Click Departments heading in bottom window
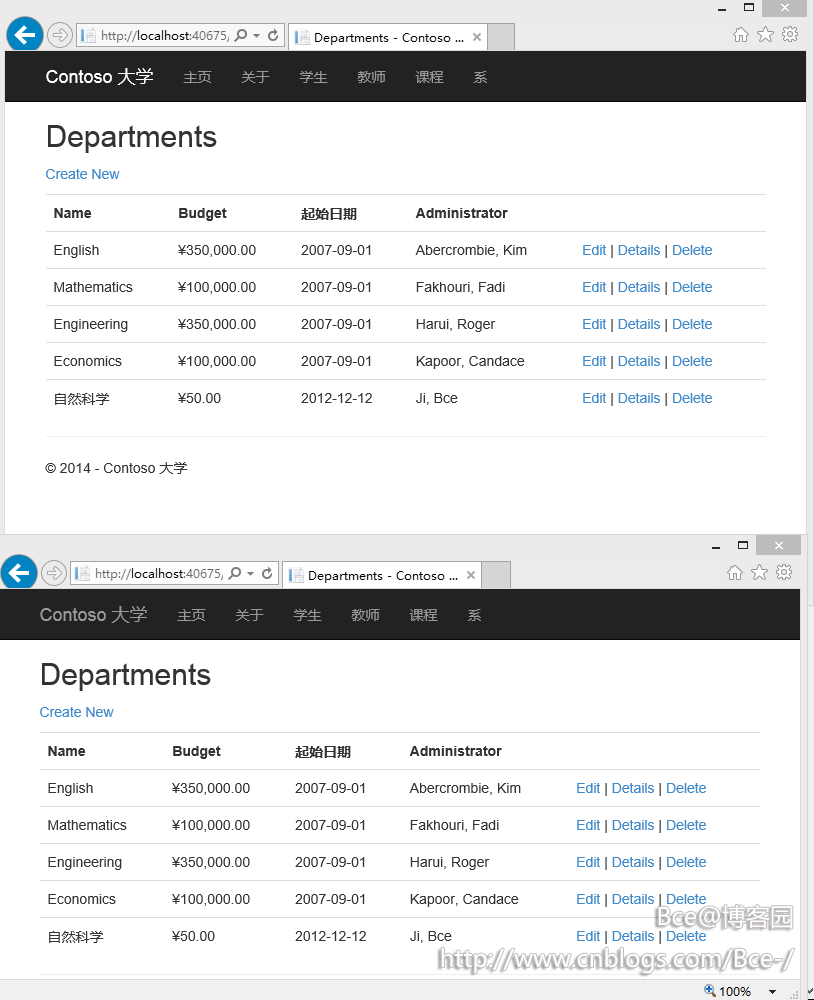 coord(125,675)
